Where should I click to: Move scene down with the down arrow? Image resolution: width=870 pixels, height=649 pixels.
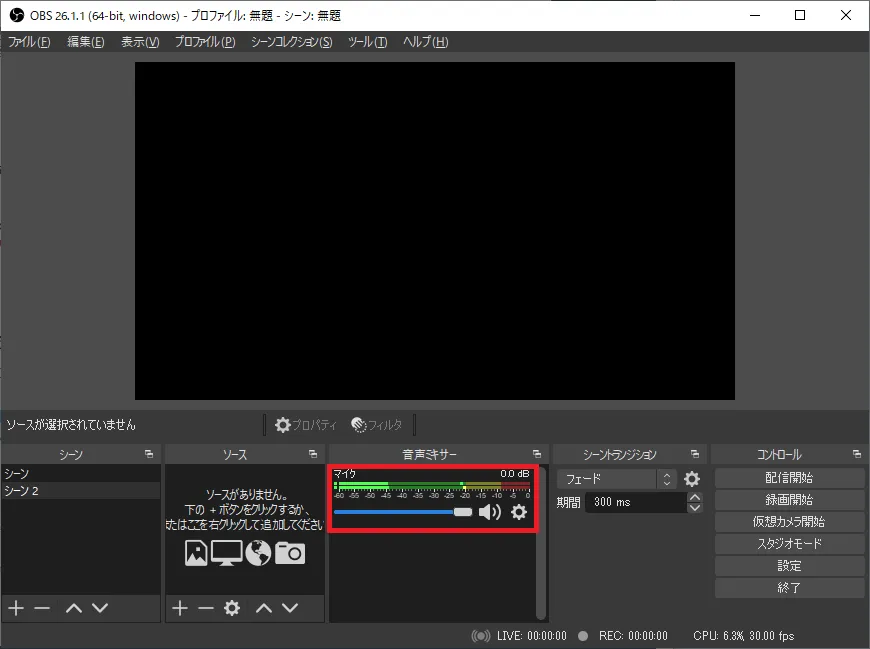[100, 609]
